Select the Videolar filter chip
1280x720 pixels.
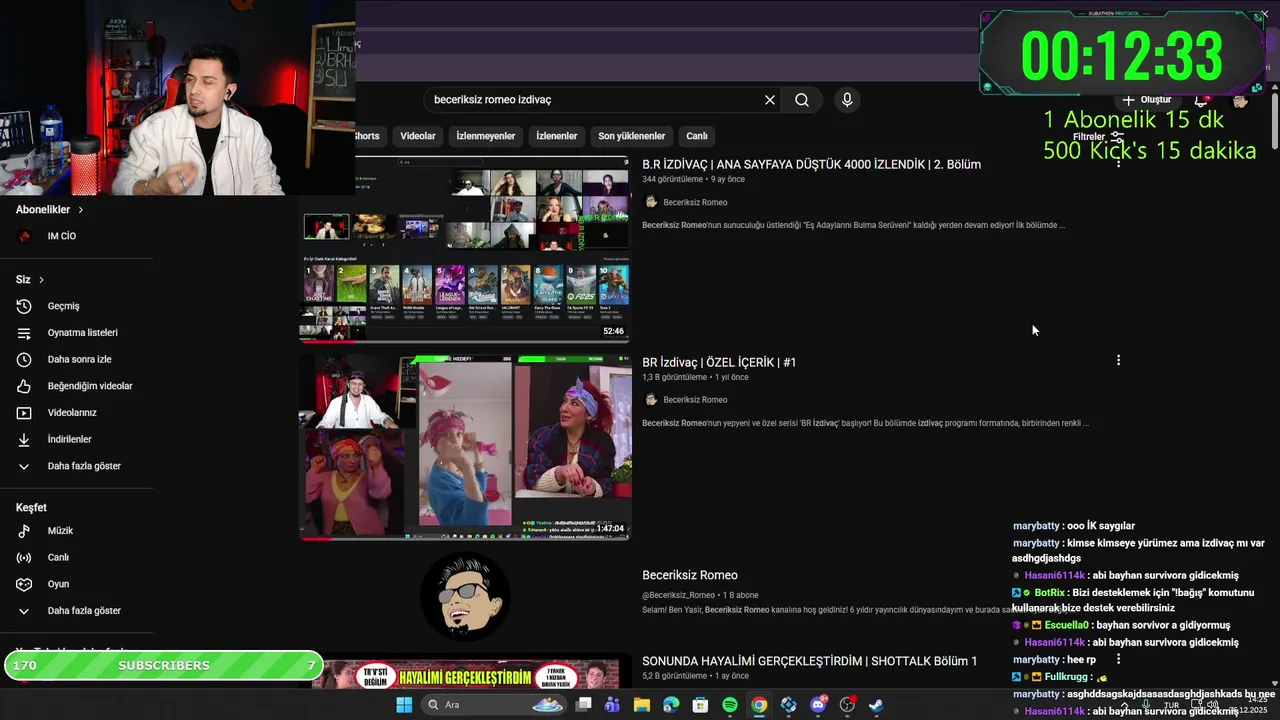point(418,136)
